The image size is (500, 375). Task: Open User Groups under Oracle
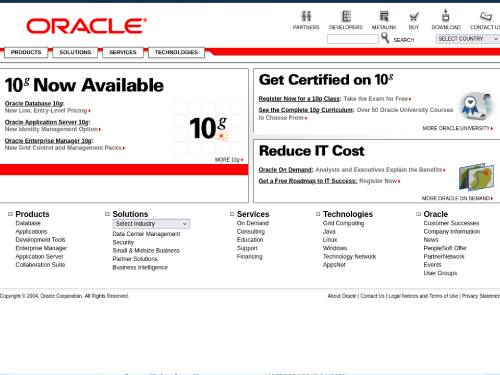click(440, 273)
